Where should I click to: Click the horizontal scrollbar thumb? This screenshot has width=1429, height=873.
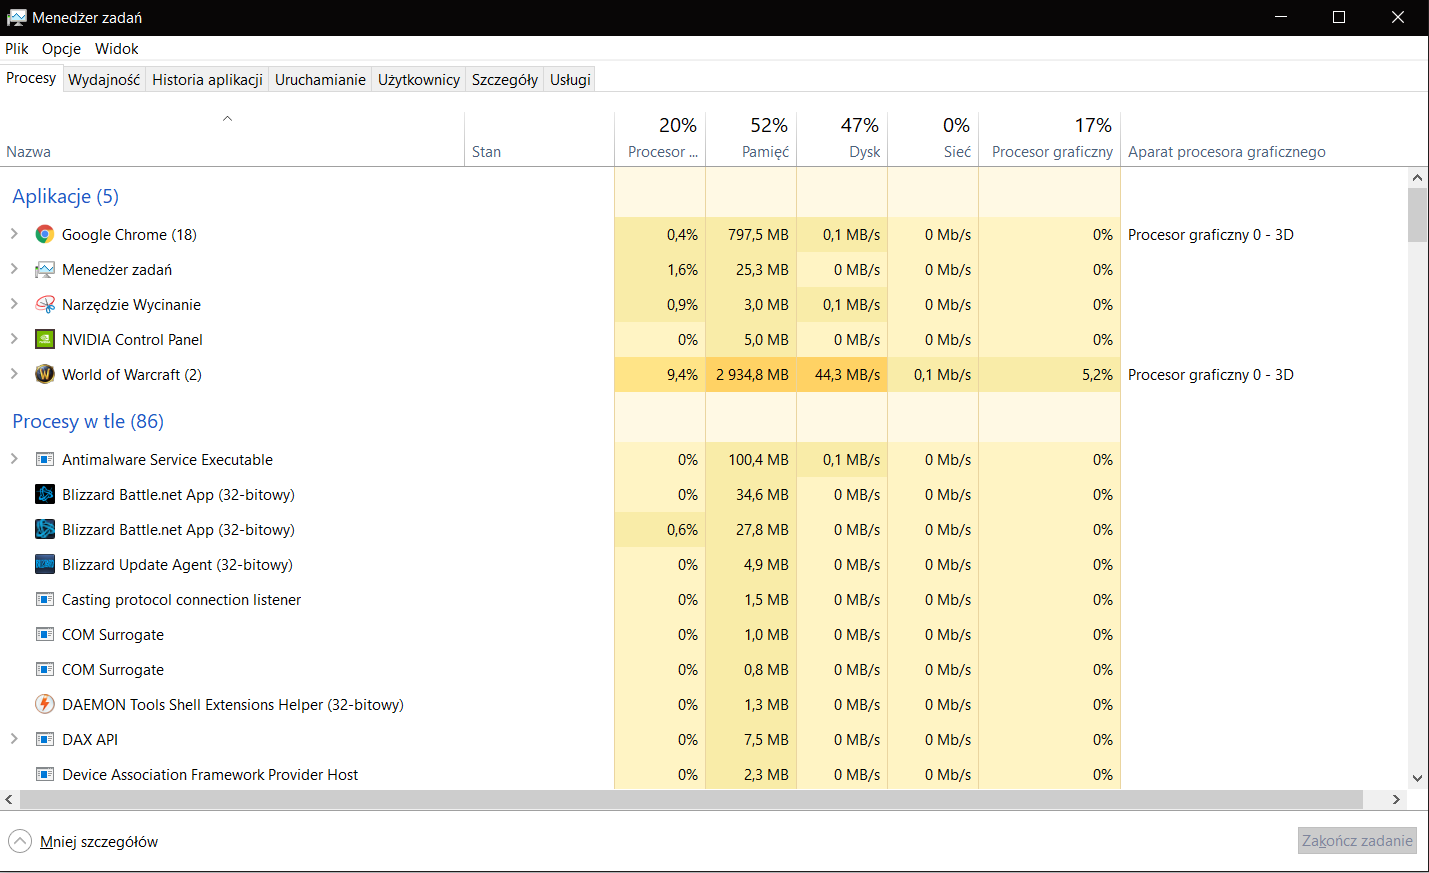(691, 799)
